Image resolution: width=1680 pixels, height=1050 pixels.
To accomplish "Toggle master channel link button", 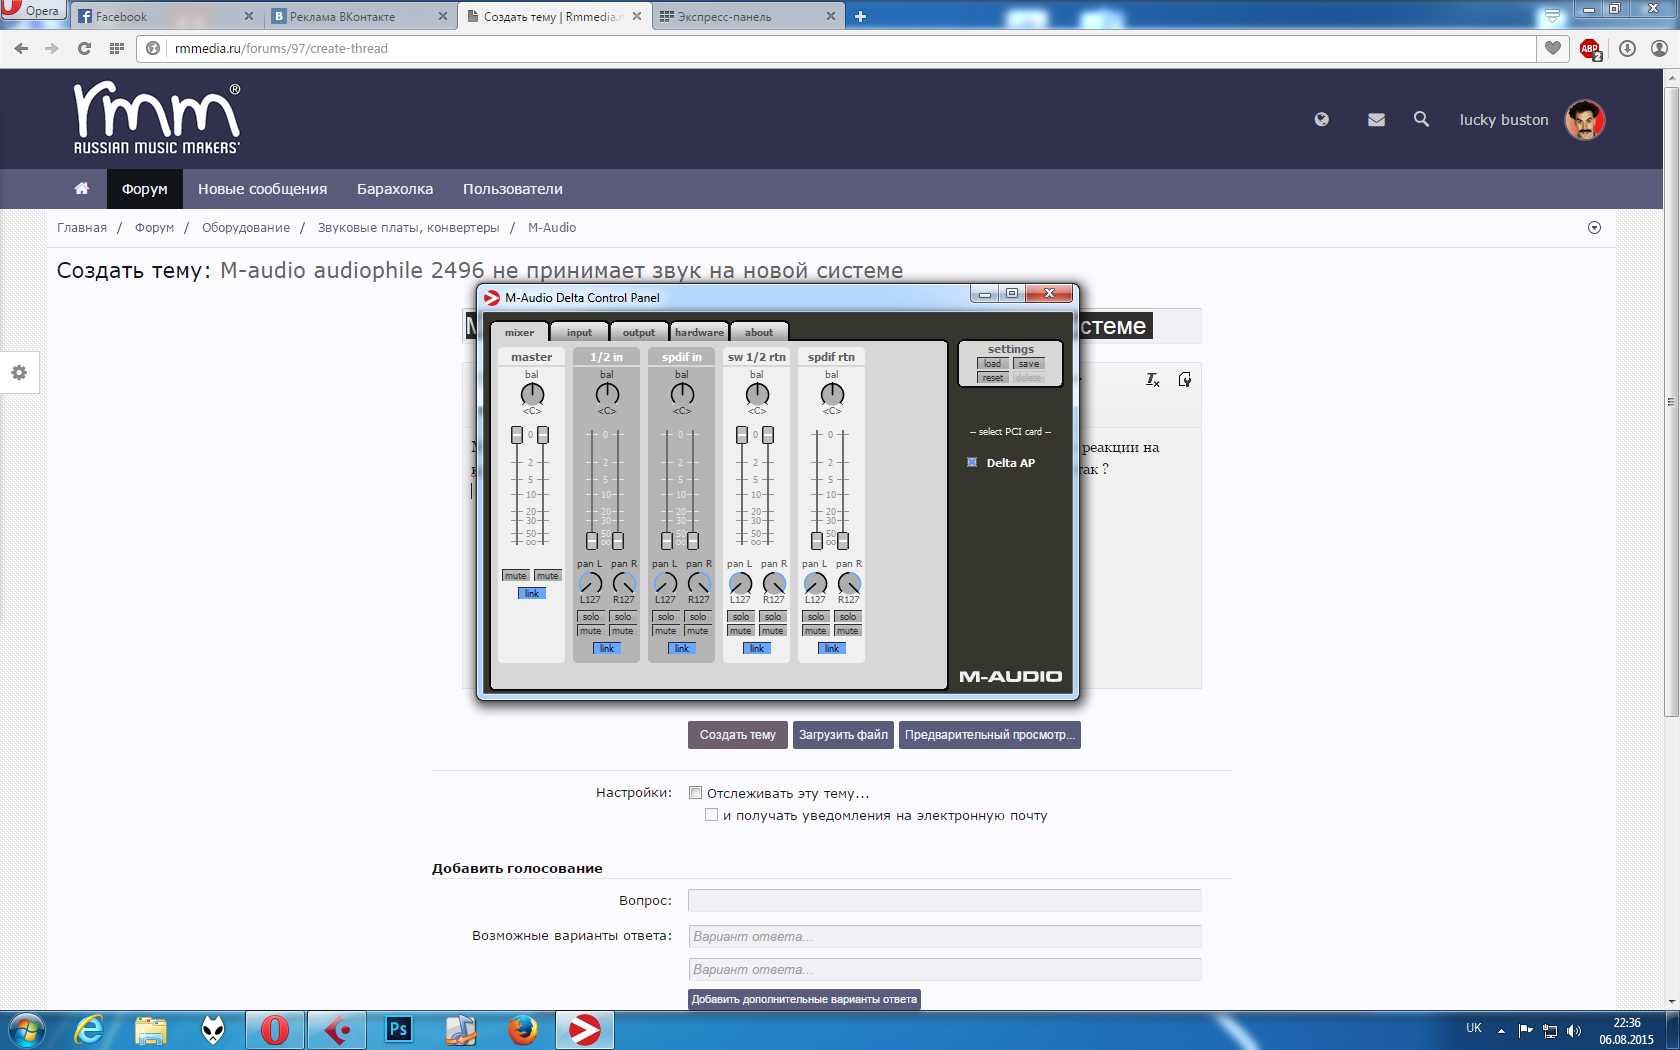I will point(532,593).
